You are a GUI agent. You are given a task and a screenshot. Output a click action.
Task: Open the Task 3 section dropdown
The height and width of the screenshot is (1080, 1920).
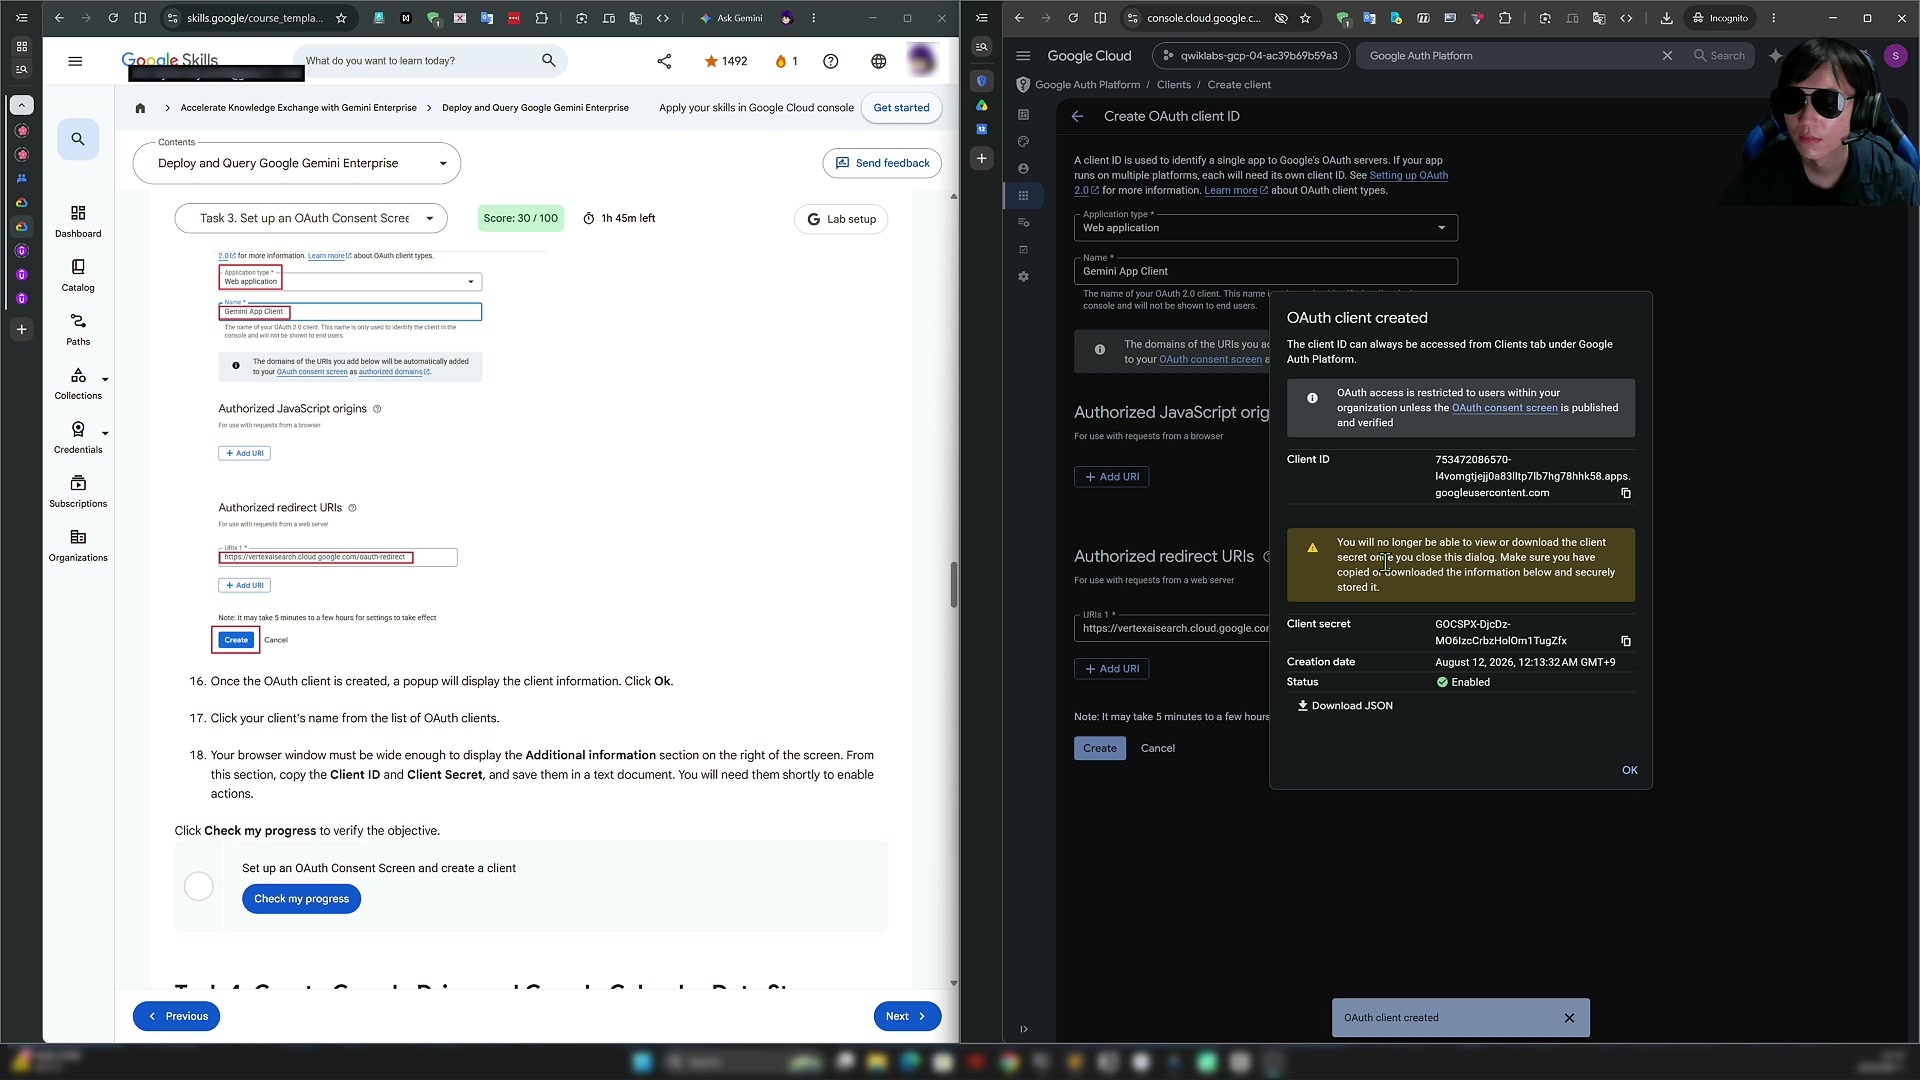[x=311, y=218]
